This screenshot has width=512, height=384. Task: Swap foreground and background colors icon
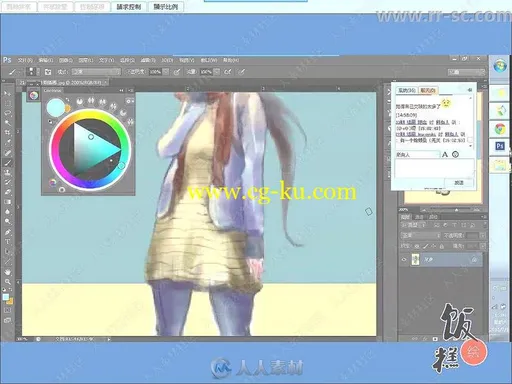[x=11, y=290]
